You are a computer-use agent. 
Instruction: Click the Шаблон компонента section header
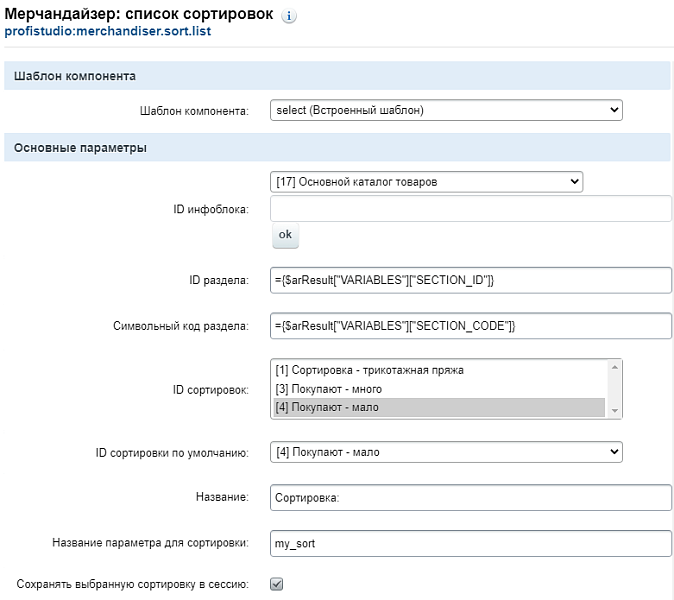[337, 76]
